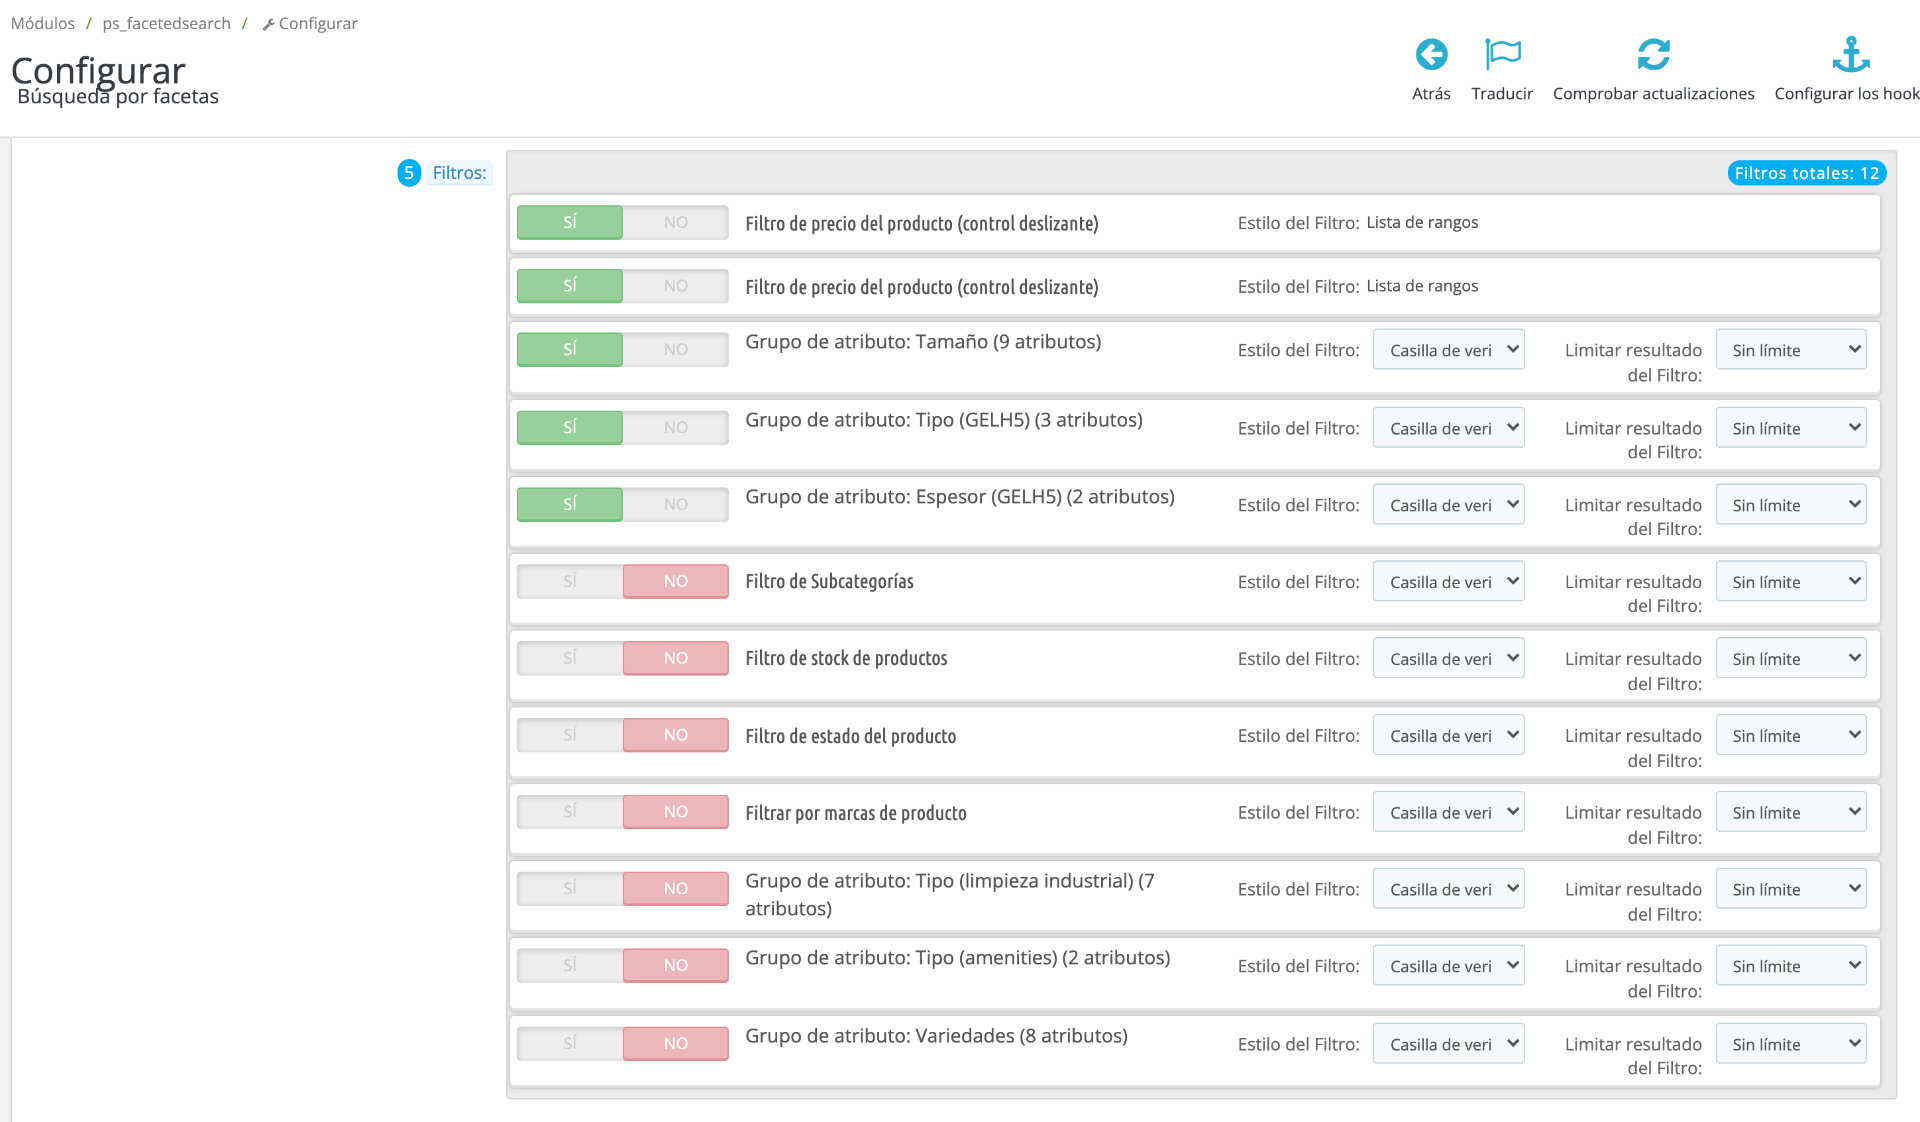Click the Traducir flag icon
The width and height of the screenshot is (1920, 1122).
pos(1502,54)
